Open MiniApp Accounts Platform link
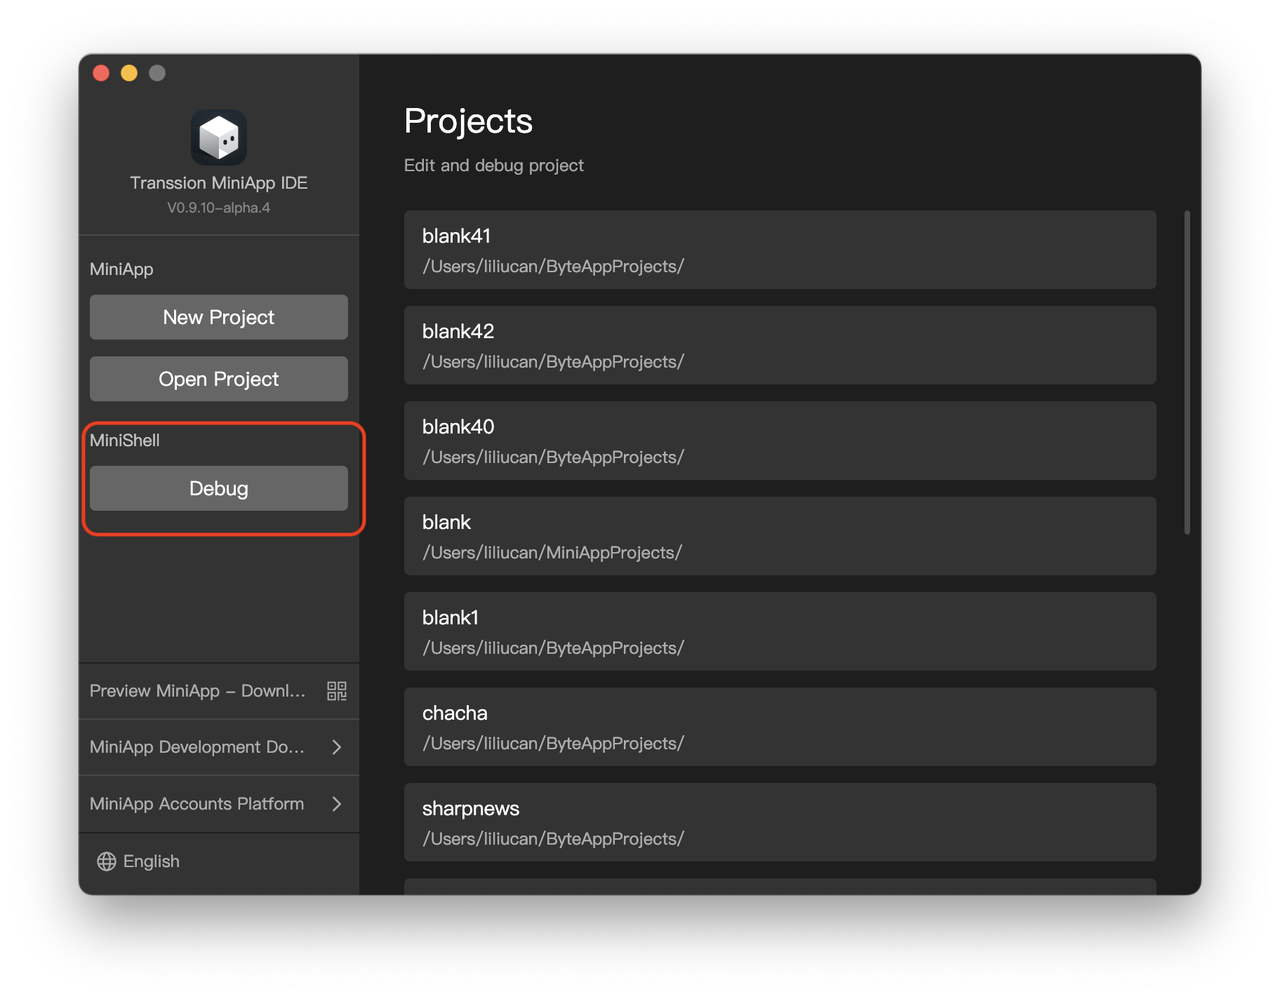 219,804
